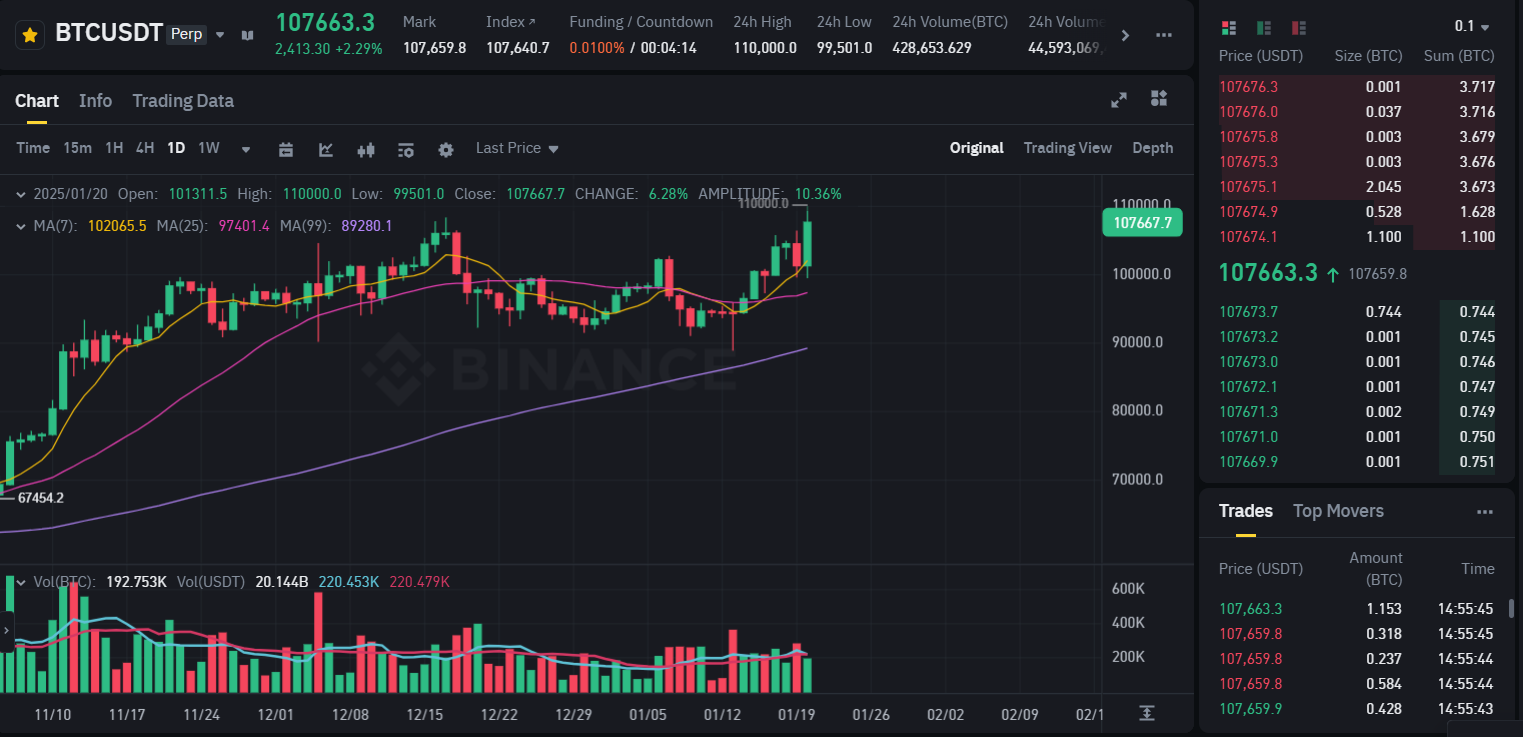This screenshot has width=1523, height=737.
Task: Collapse the Vol(BTC) indicator legend chevron
Action: (22, 581)
